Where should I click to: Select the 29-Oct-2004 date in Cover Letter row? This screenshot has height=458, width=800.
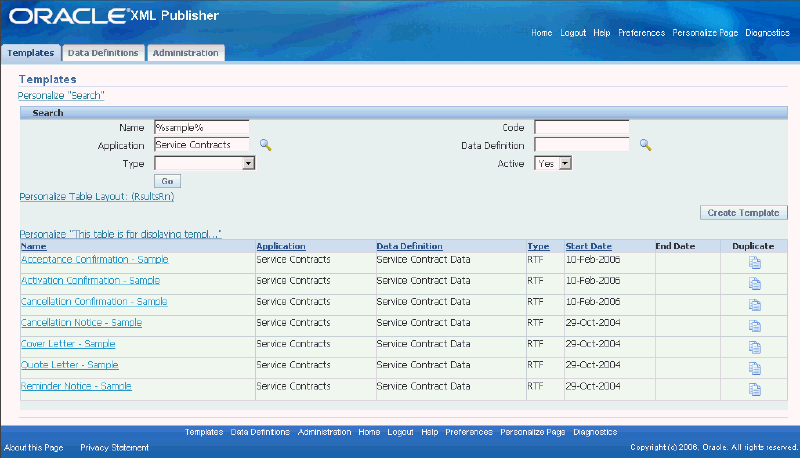click(x=593, y=344)
